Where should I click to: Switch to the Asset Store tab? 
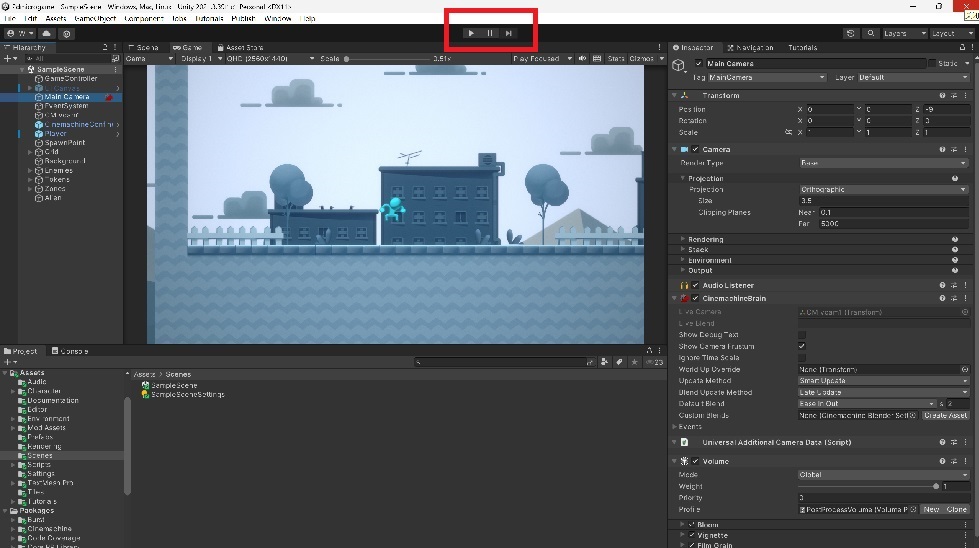point(240,47)
